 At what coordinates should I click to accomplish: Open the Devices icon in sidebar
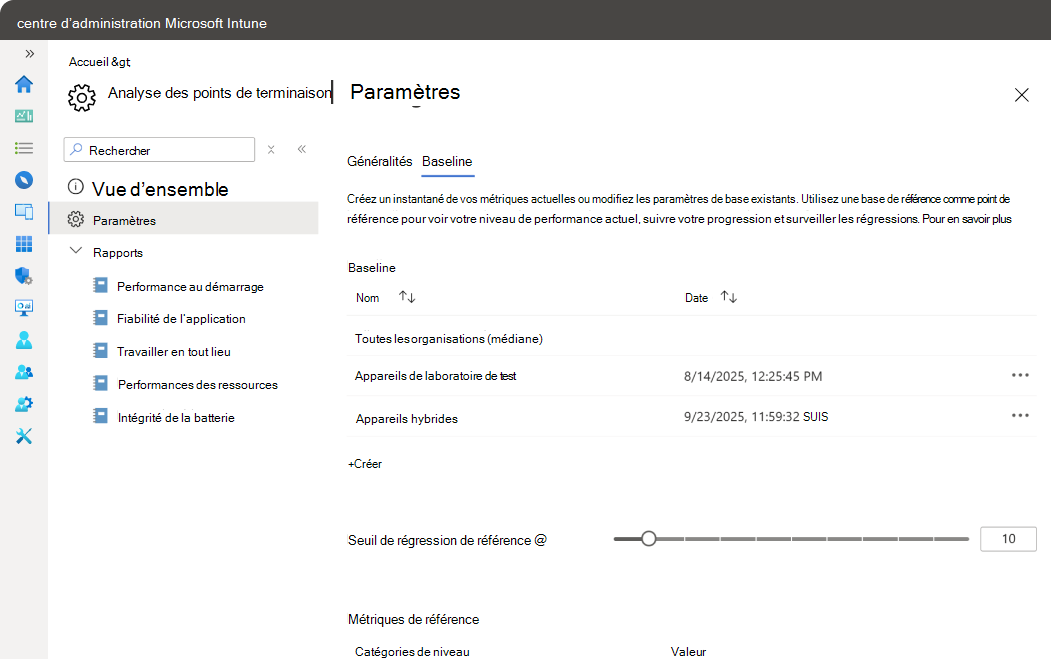pos(23,212)
